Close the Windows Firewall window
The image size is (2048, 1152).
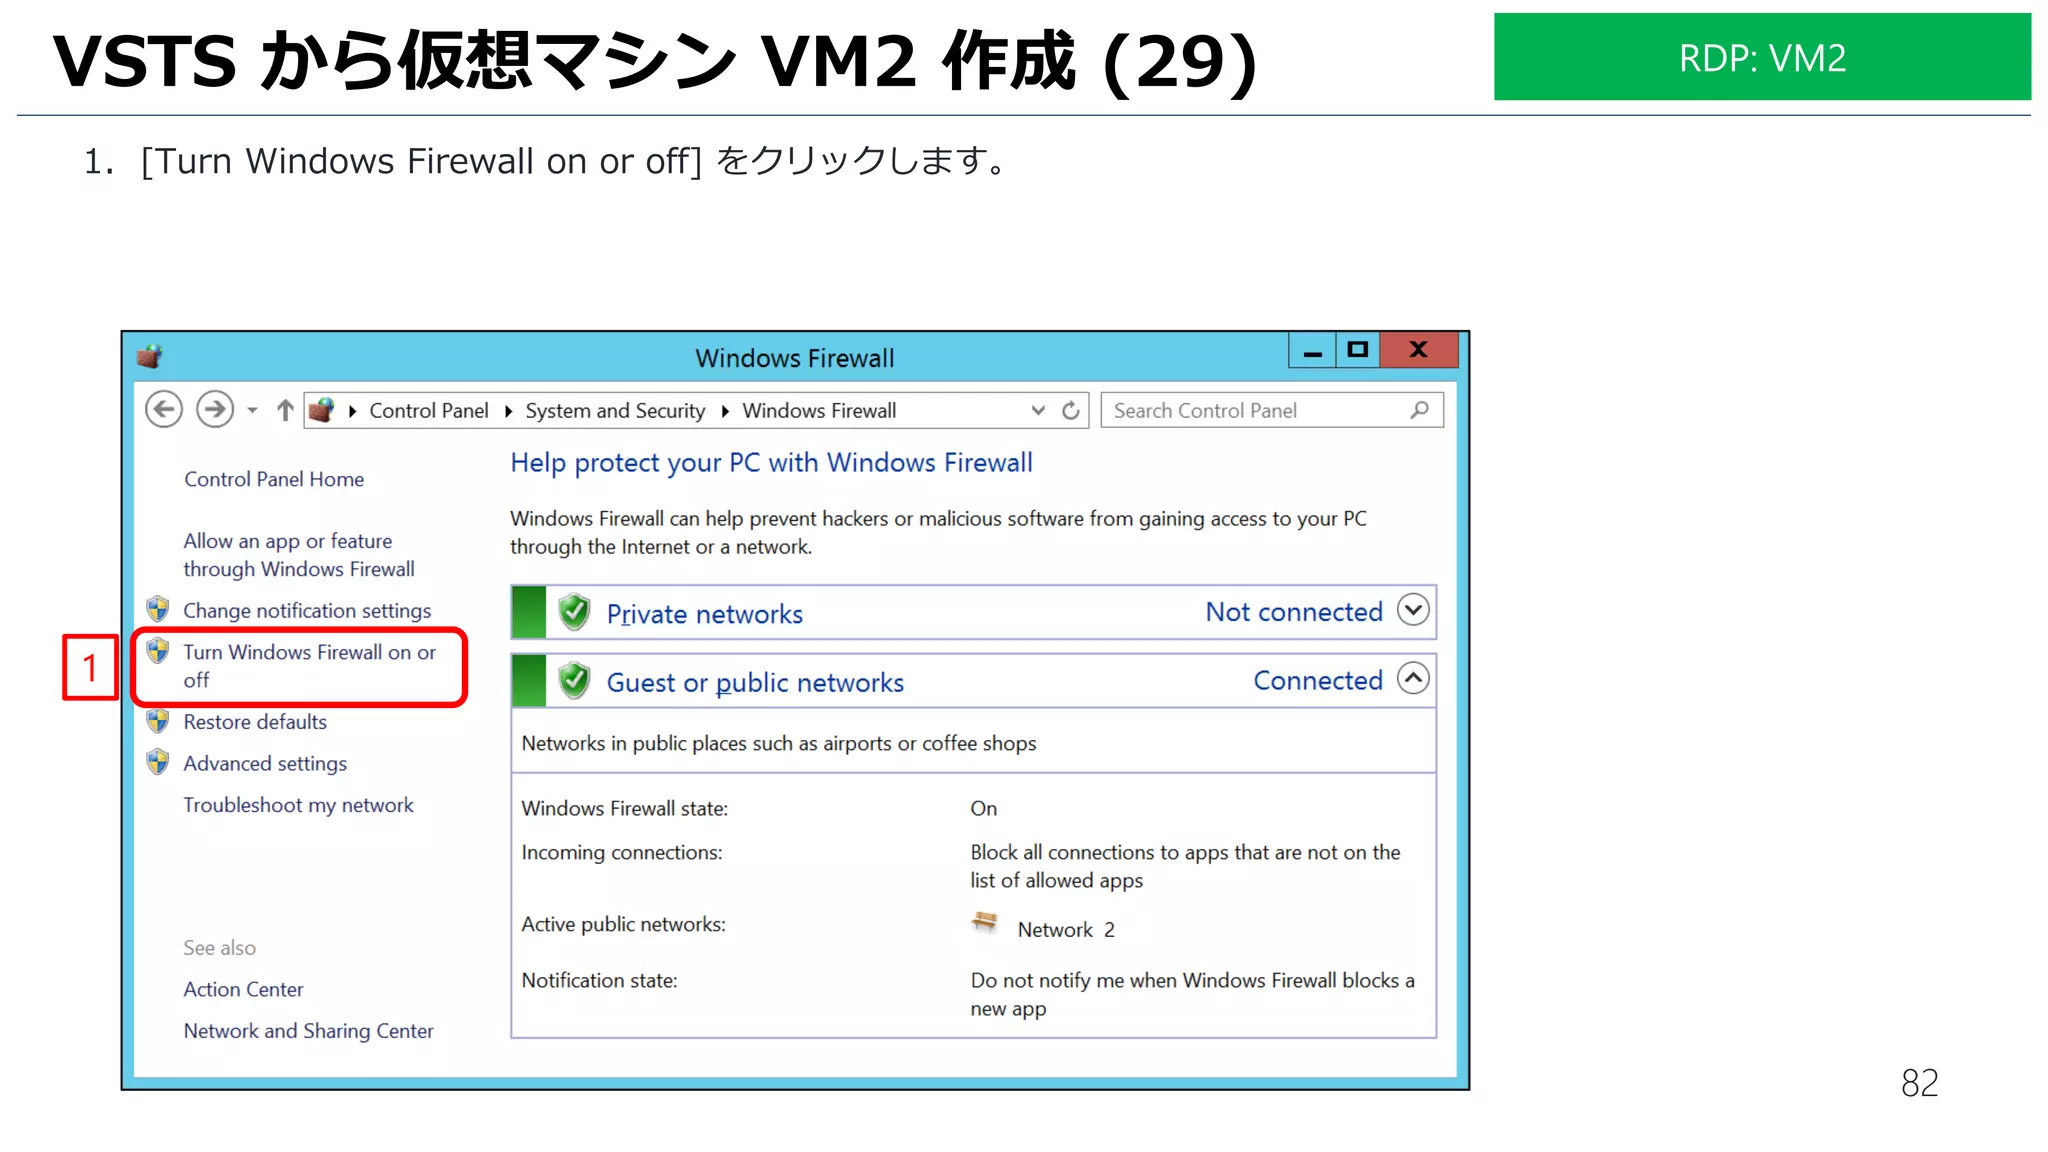click(1419, 351)
